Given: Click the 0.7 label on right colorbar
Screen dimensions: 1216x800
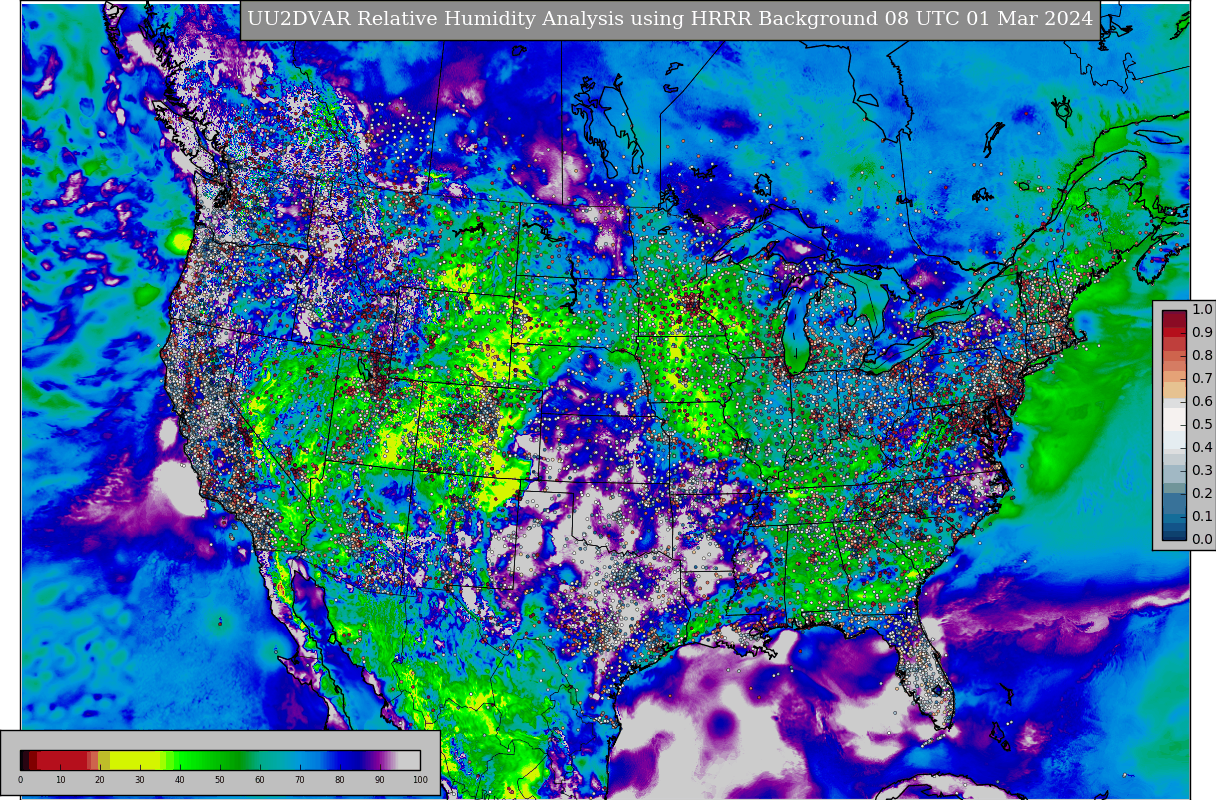Looking at the screenshot, I should point(1202,379).
